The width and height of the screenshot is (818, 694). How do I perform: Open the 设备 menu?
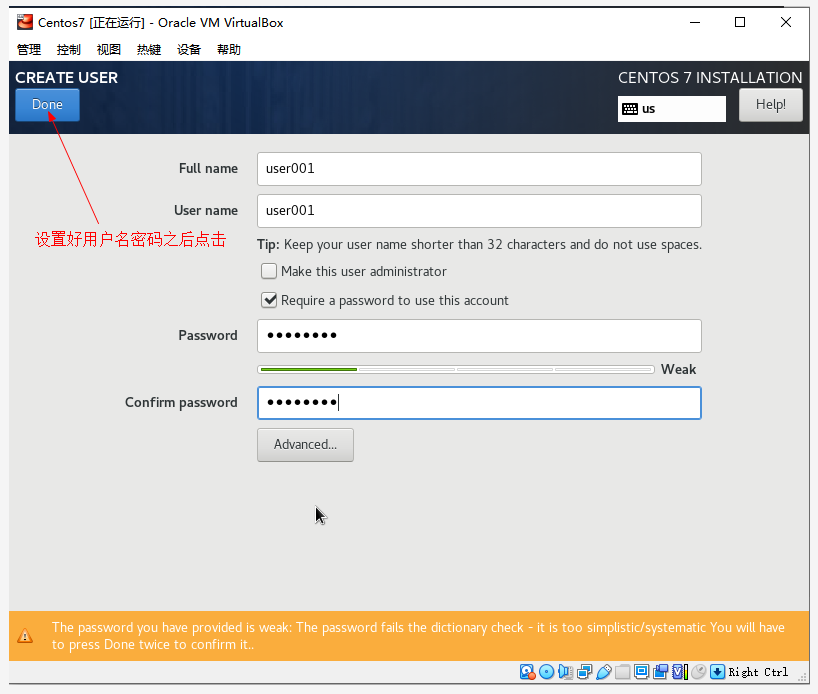tap(189, 50)
